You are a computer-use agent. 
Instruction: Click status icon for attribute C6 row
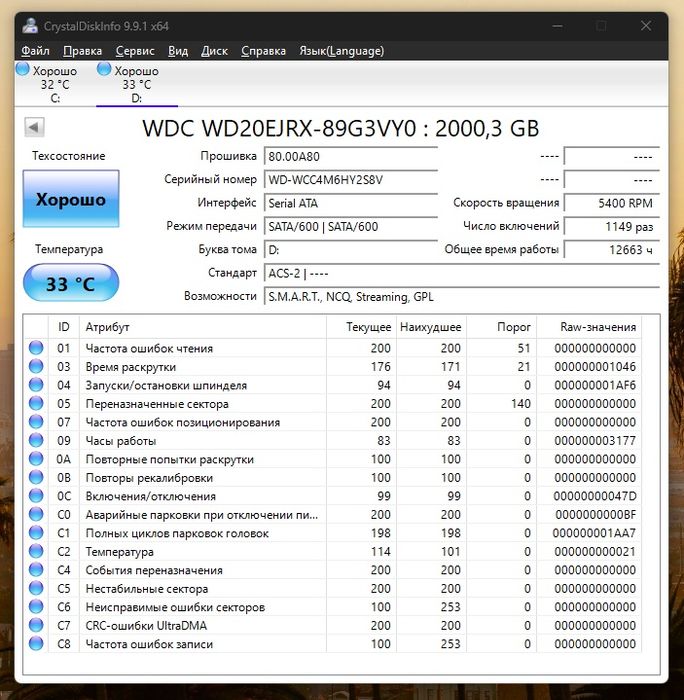pos(36,607)
